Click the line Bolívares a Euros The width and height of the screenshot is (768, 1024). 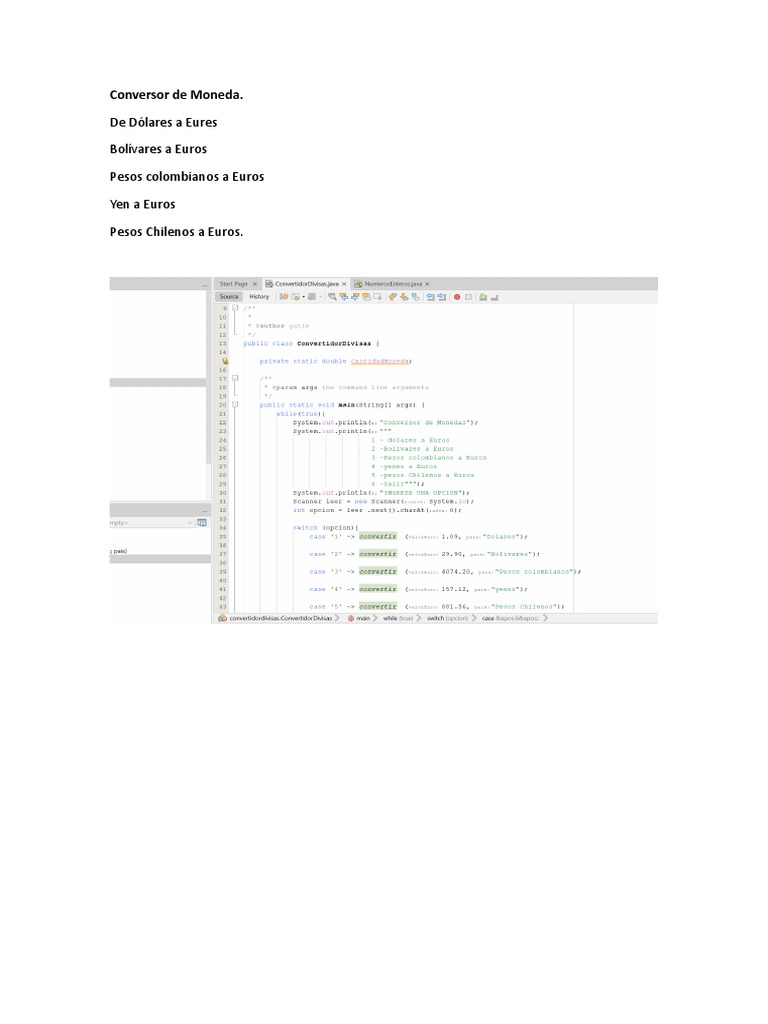tap(158, 149)
